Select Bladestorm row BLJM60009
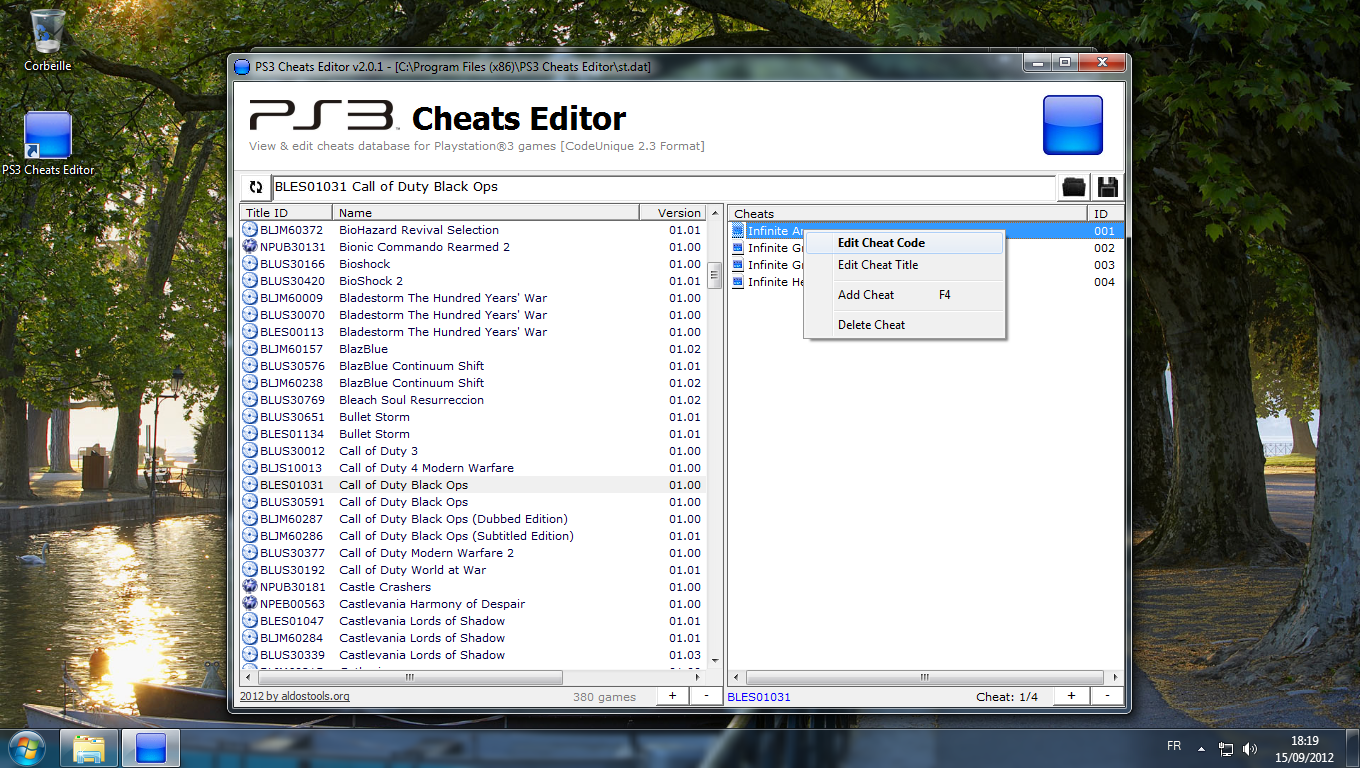The image size is (1360, 768). 473,298
